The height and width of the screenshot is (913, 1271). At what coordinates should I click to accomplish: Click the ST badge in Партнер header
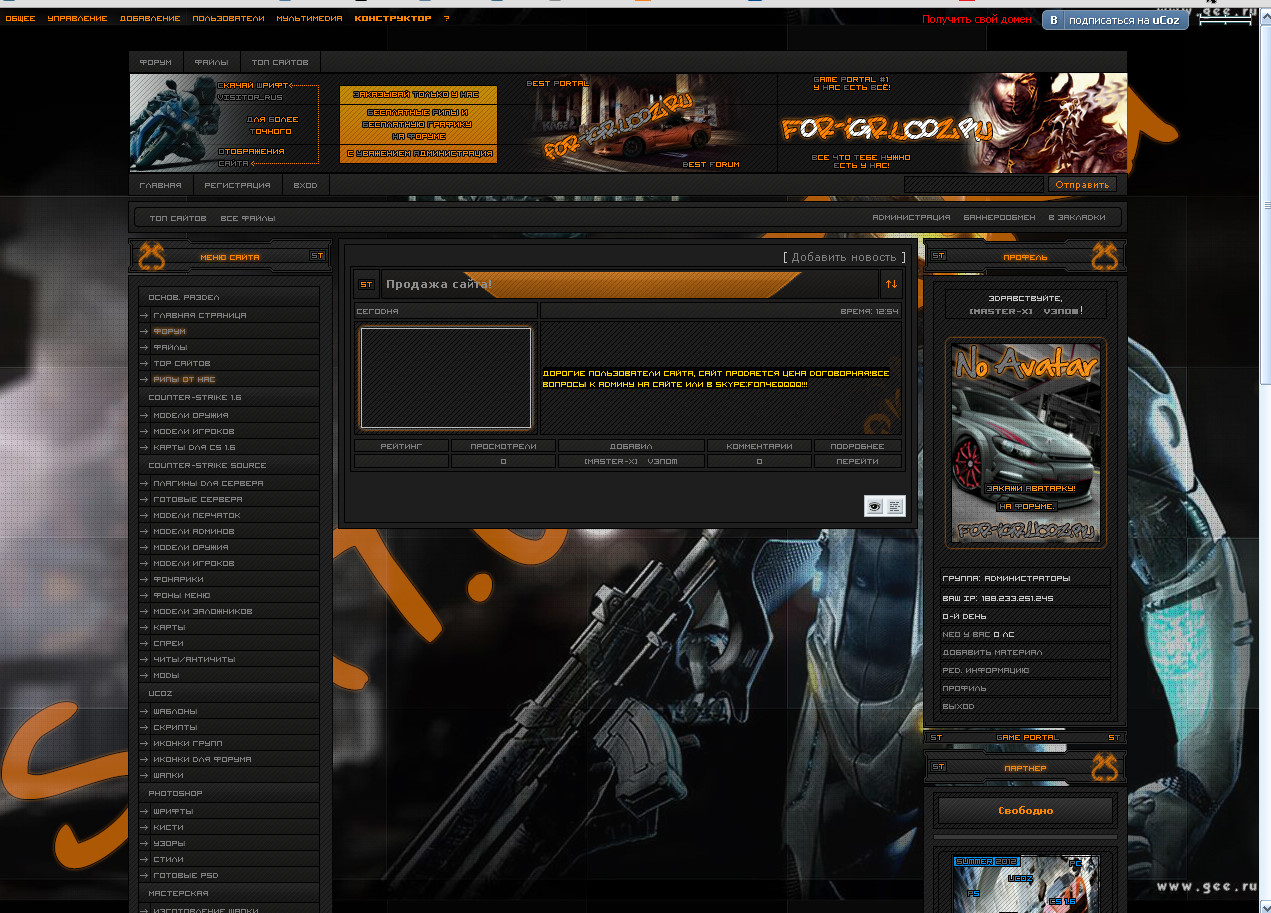pos(938,767)
